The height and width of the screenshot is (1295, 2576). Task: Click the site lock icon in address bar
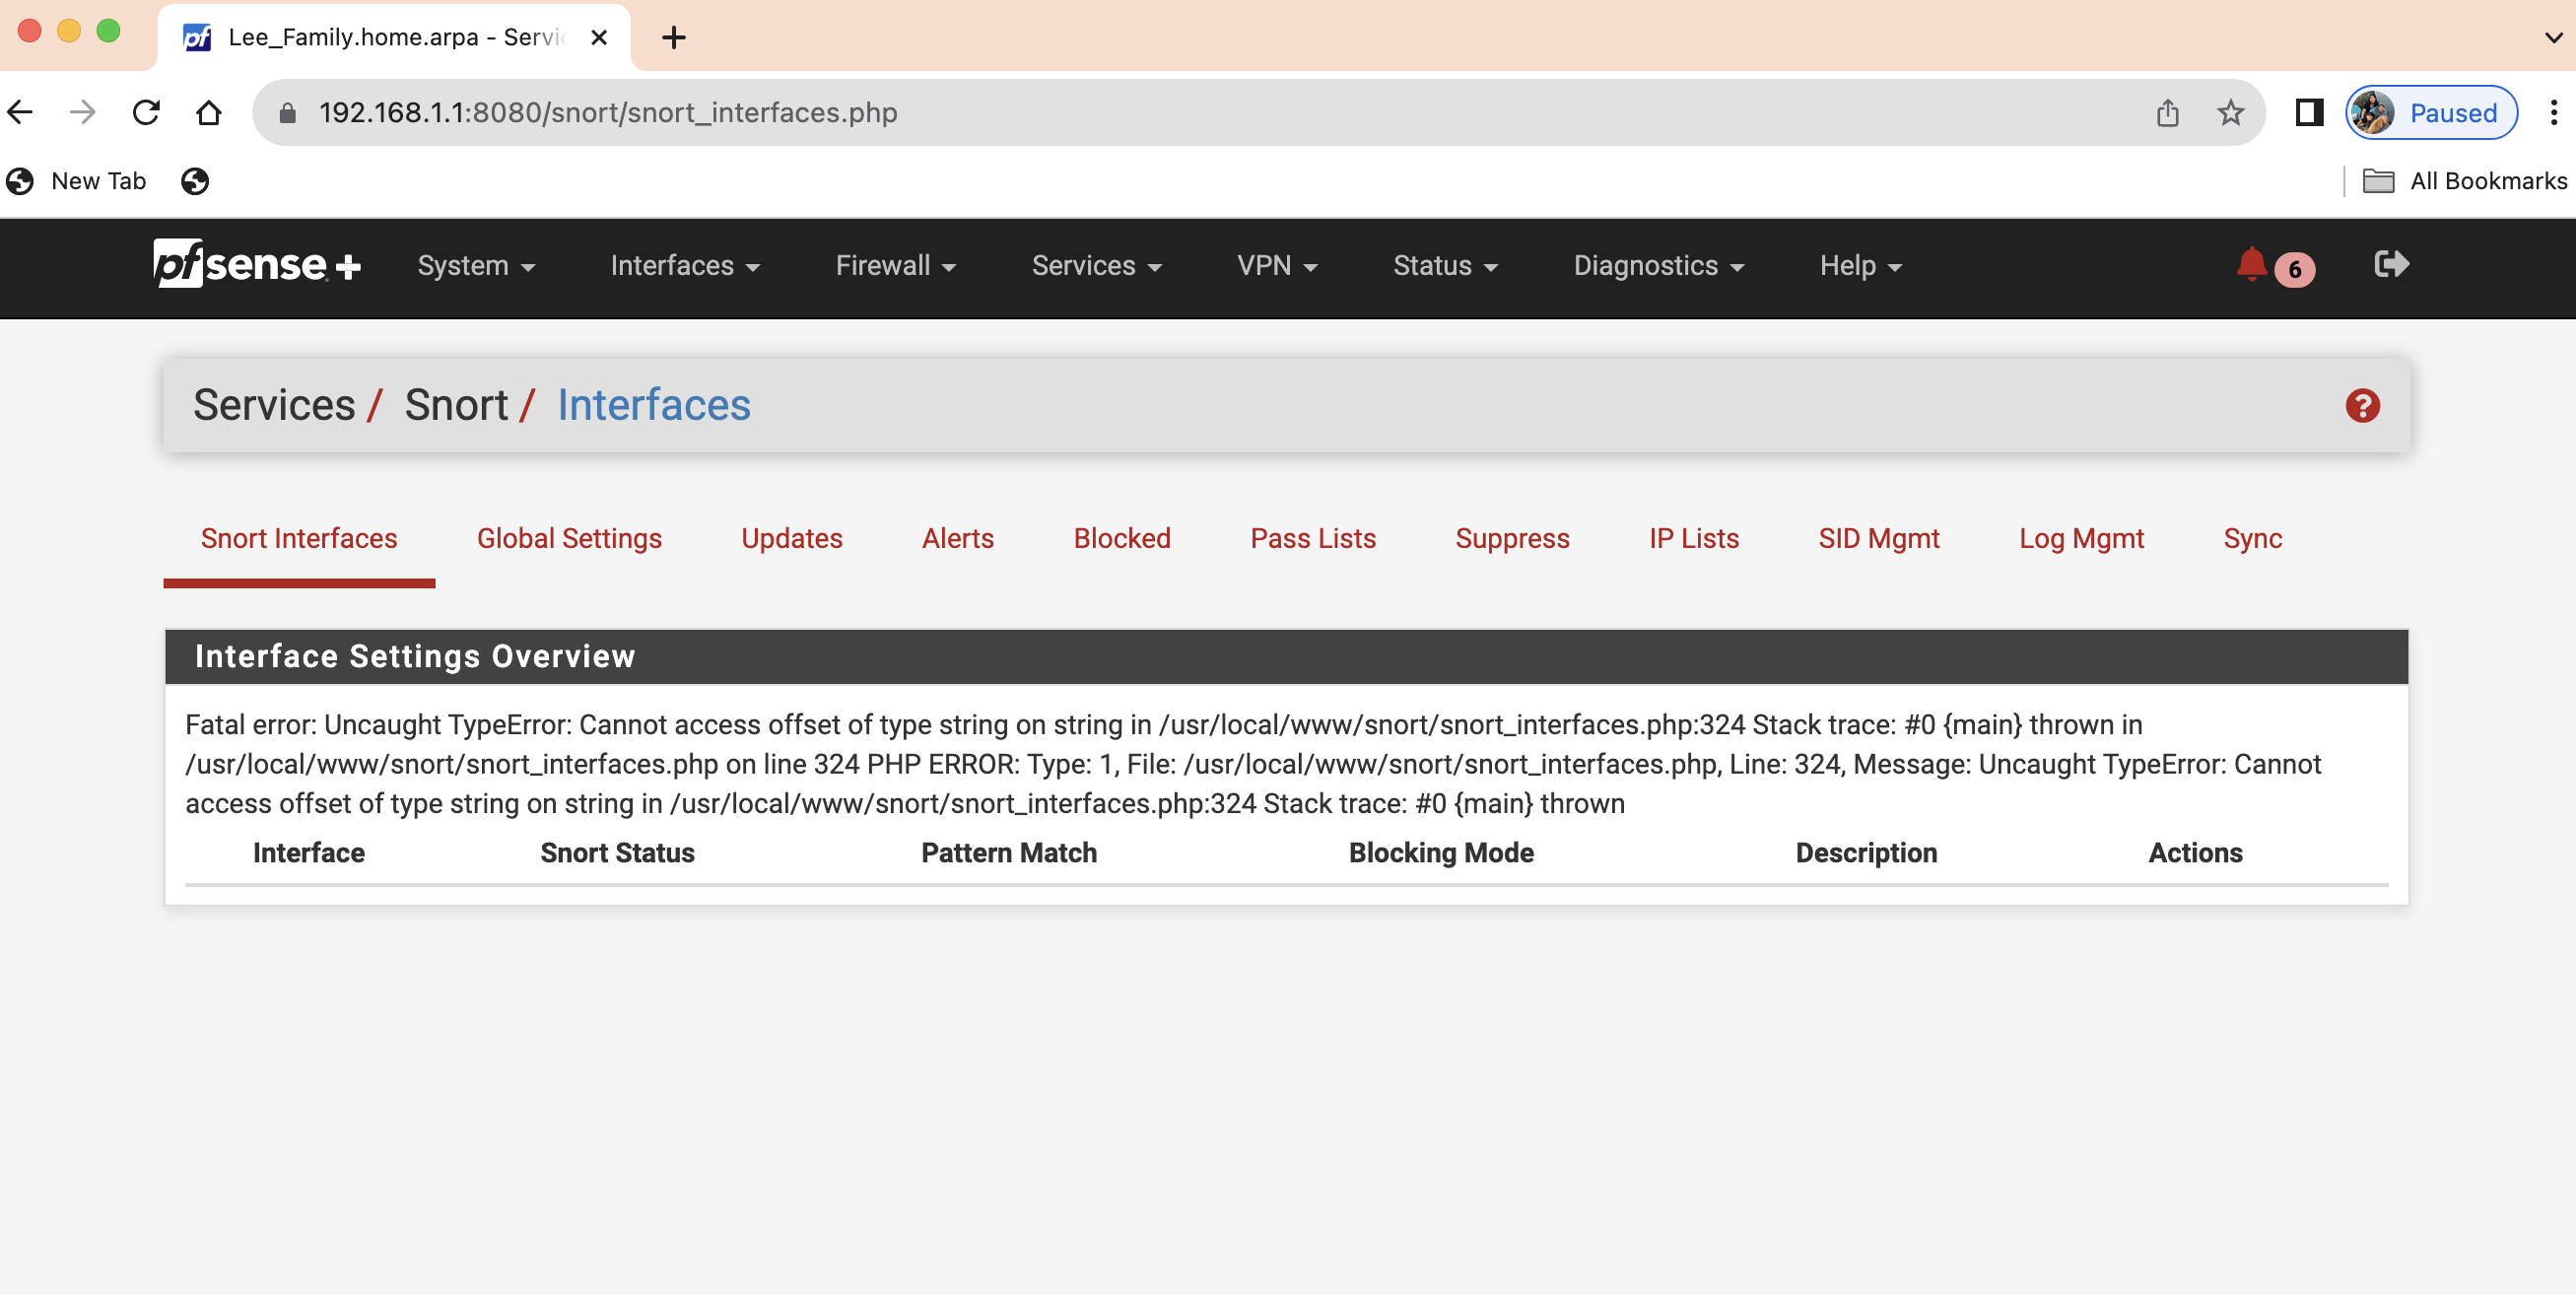287,112
